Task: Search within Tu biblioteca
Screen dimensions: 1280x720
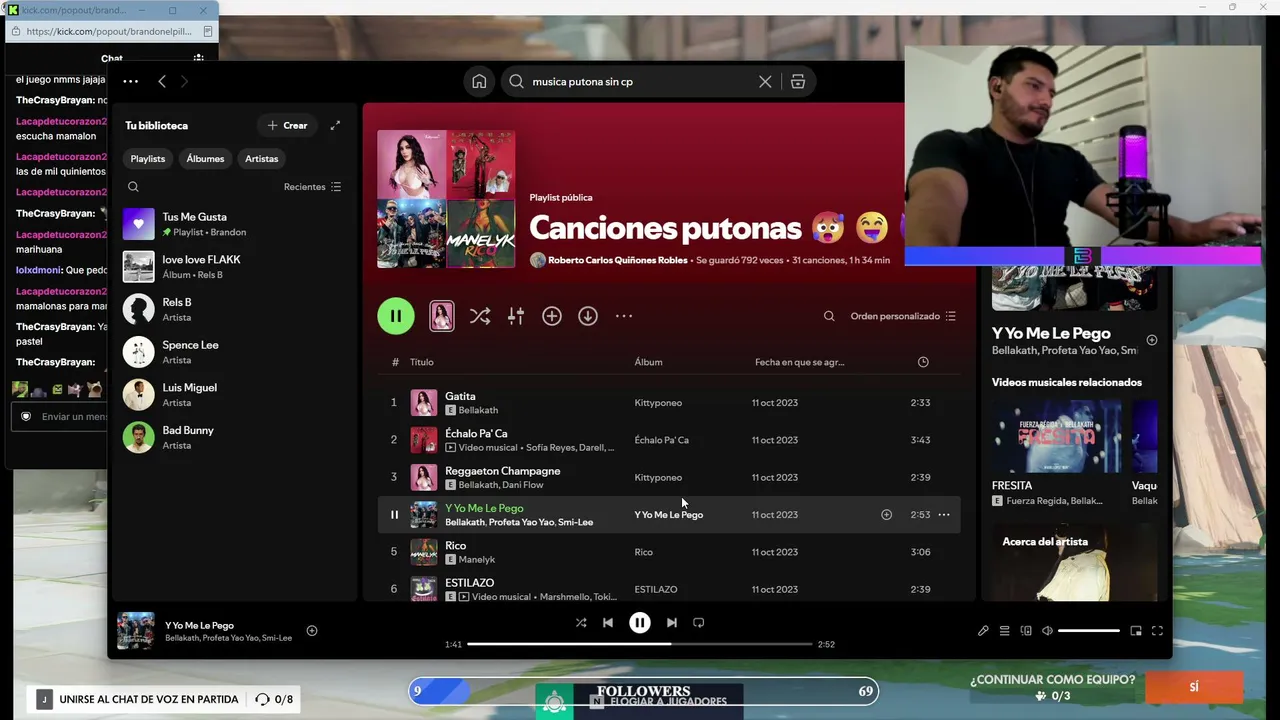Action: point(133,187)
